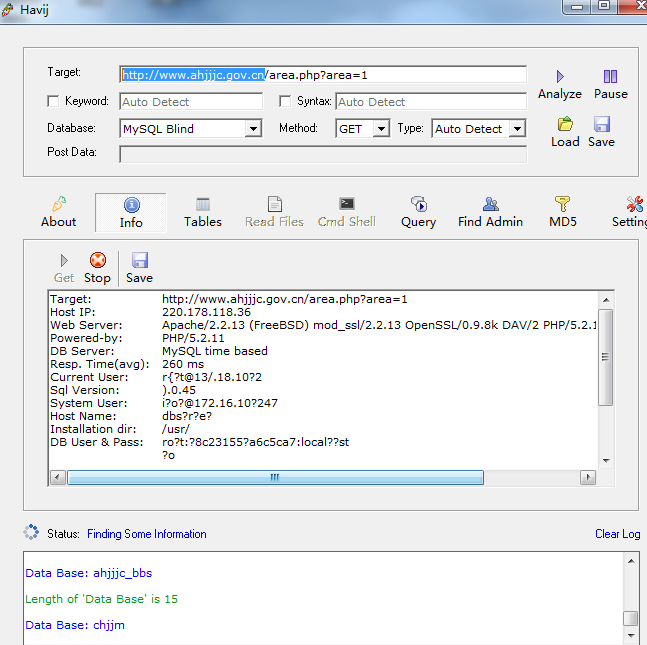Click the info box vertical scrollbar thumb
Viewport: 647px width, 645px height.
tap(606, 357)
